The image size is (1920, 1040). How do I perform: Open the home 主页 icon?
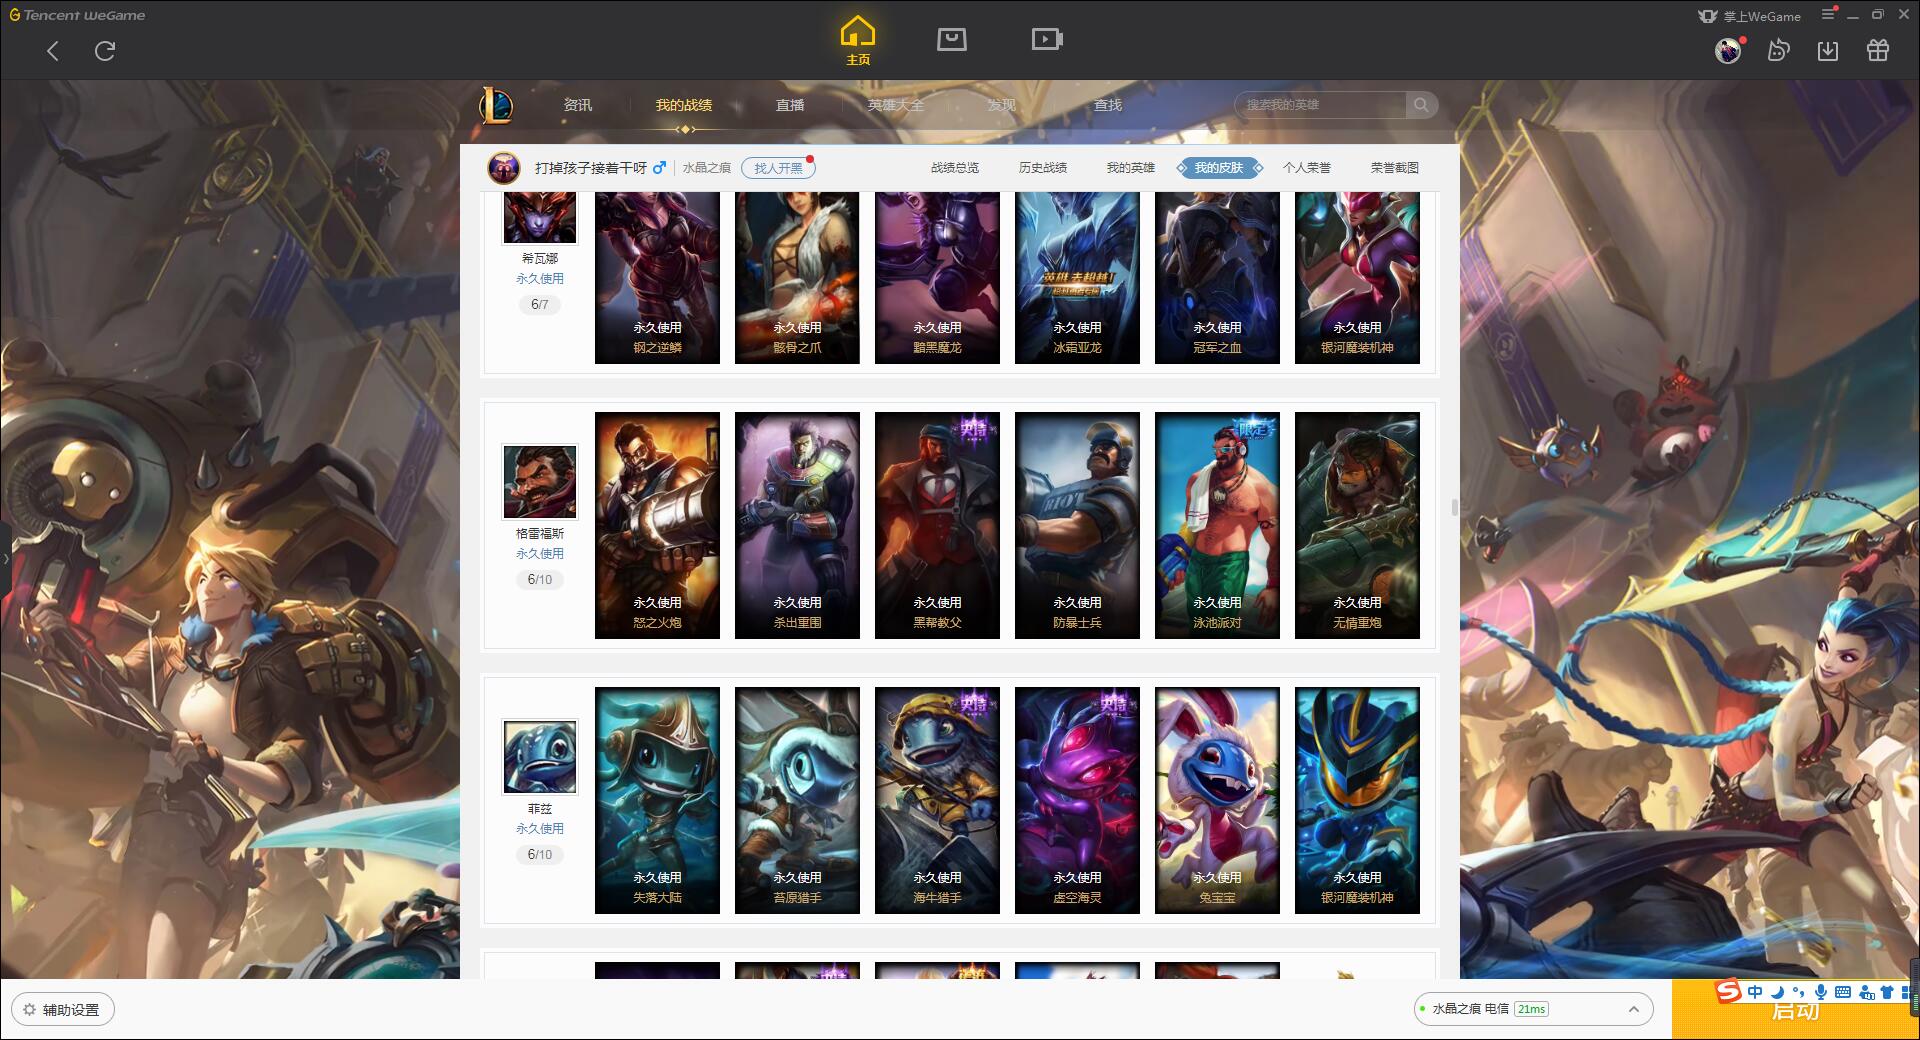[x=858, y=41]
